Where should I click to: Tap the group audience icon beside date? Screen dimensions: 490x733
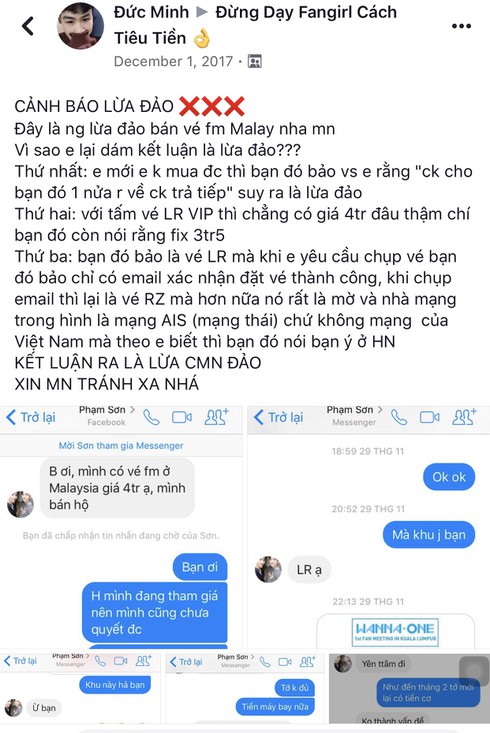point(254,61)
